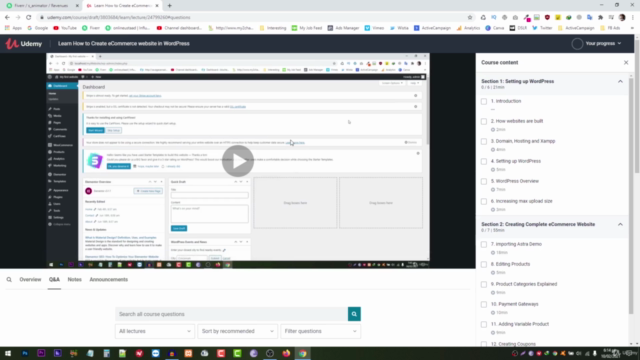Image resolution: width=640 pixels, height=360 pixels.
Task: Focus the 'Search all course questions' field
Action: (231, 314)
